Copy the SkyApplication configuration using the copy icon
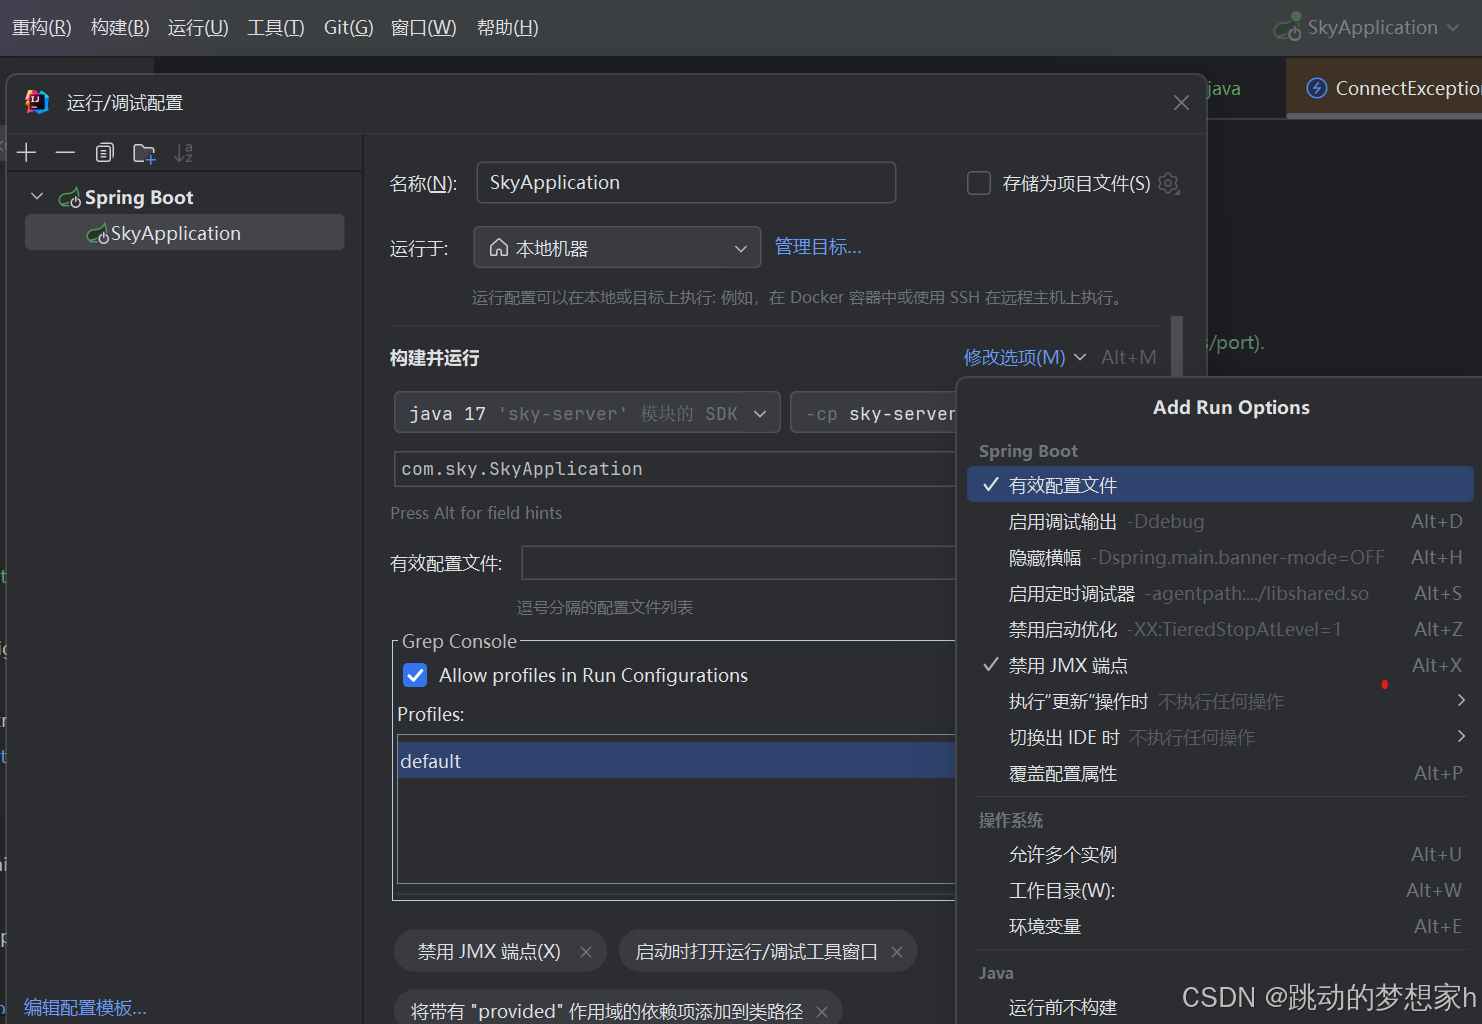The height and width of the screenshot is (1024, 1482). pyautogui.click(x=104, y=152)
